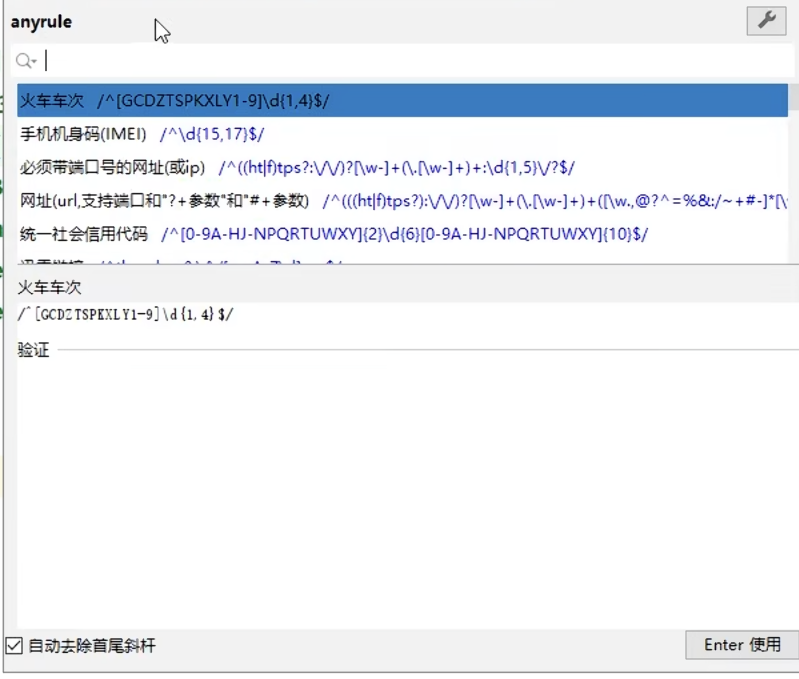Click the 火车车次 preview header
The width and height of the screenshot is (799, 679).
pos(50,287)
